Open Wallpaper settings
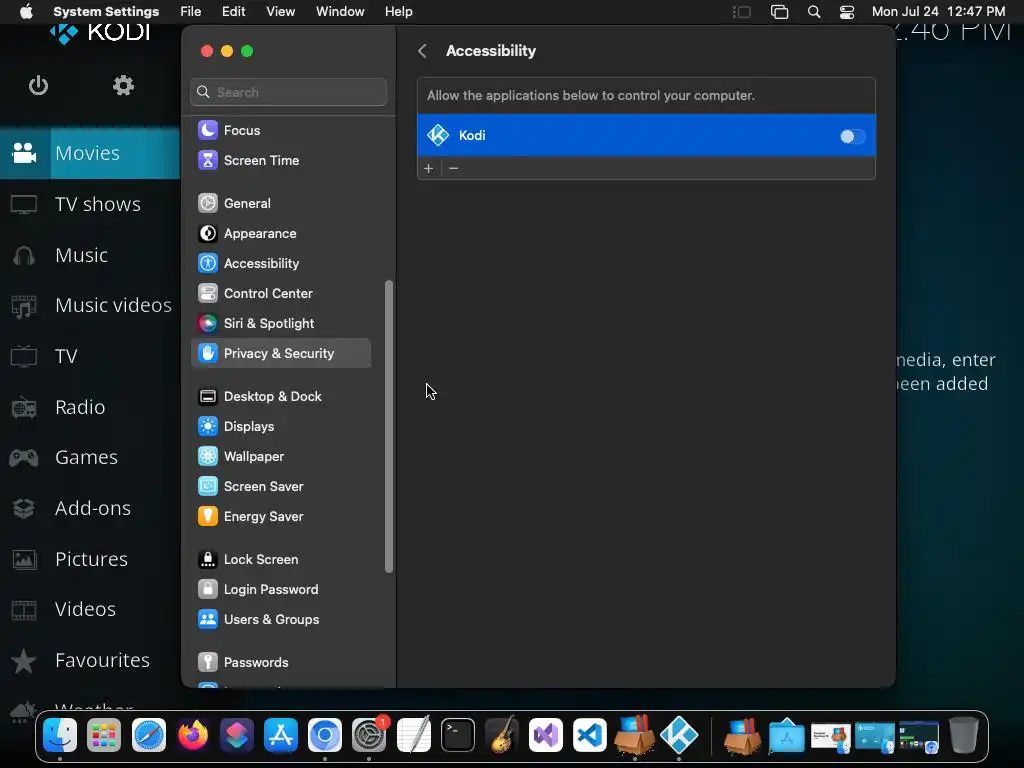Image resolution: width=1024 pixels, height=768 pixels. coord(281,456)
